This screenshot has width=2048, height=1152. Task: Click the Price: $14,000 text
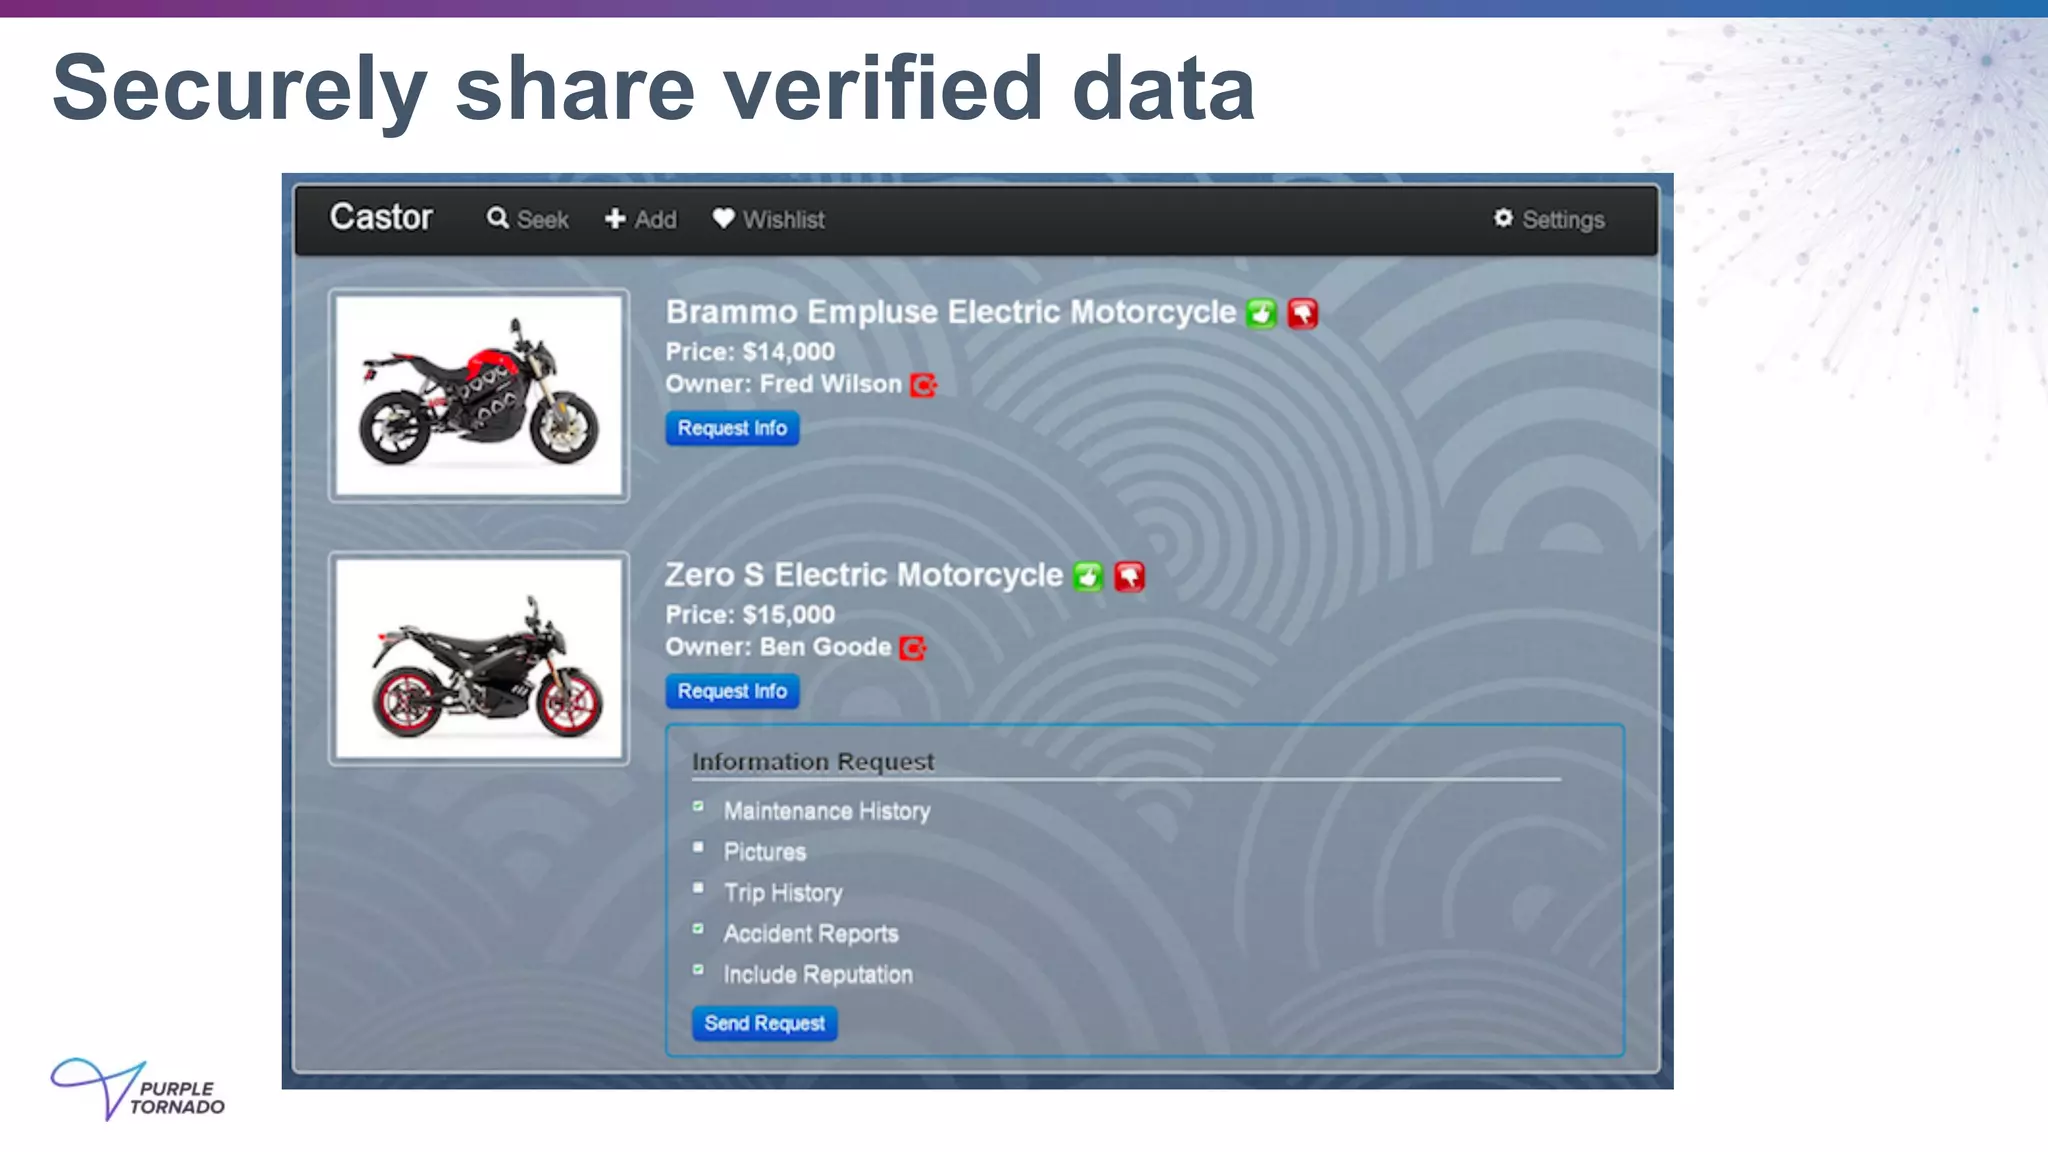750,352
